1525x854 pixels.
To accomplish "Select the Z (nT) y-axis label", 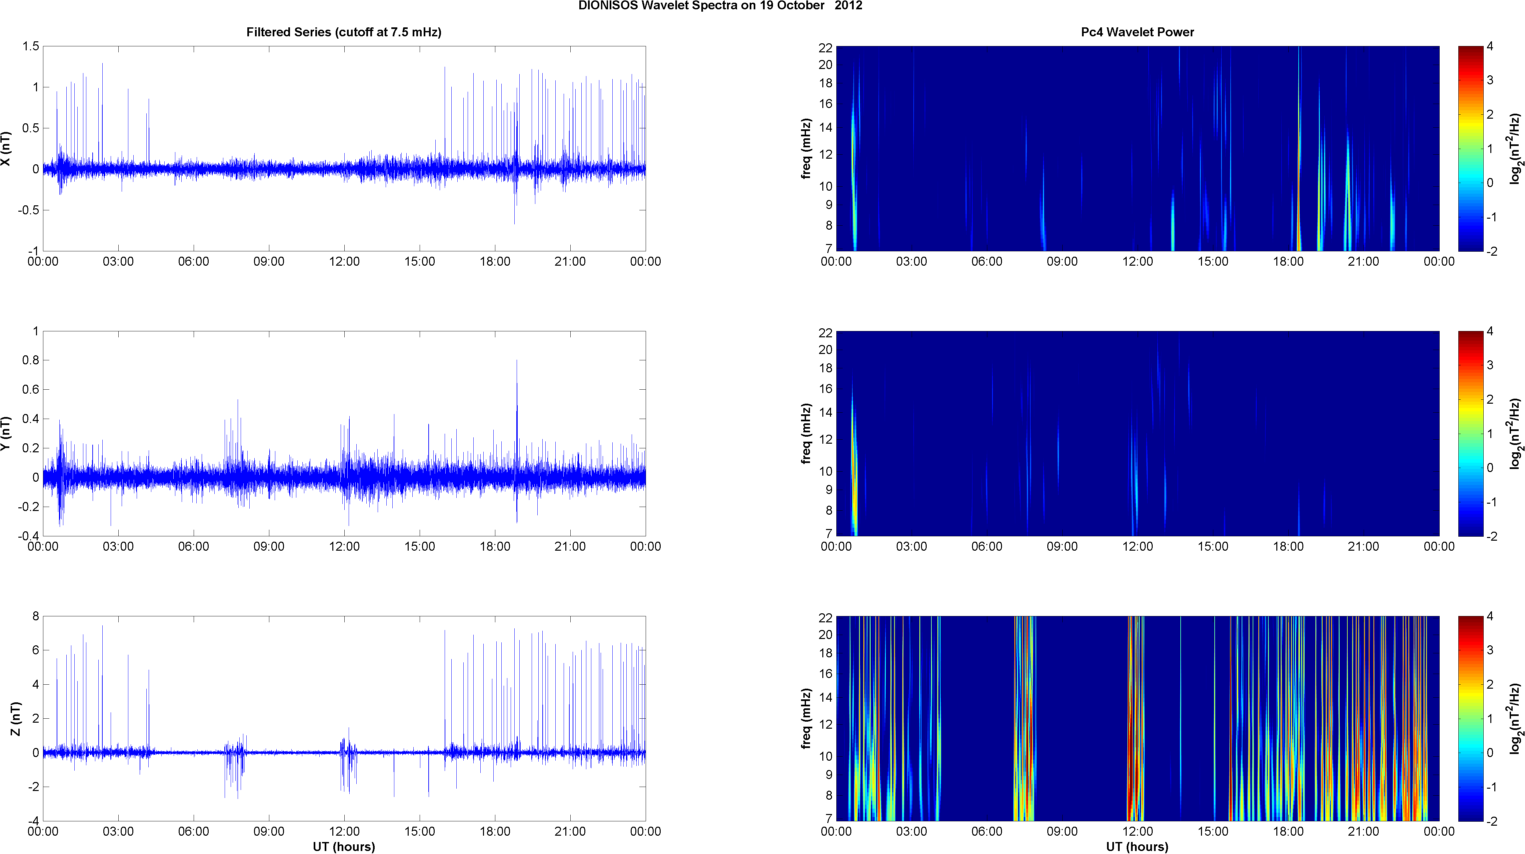I will point(15,719).
